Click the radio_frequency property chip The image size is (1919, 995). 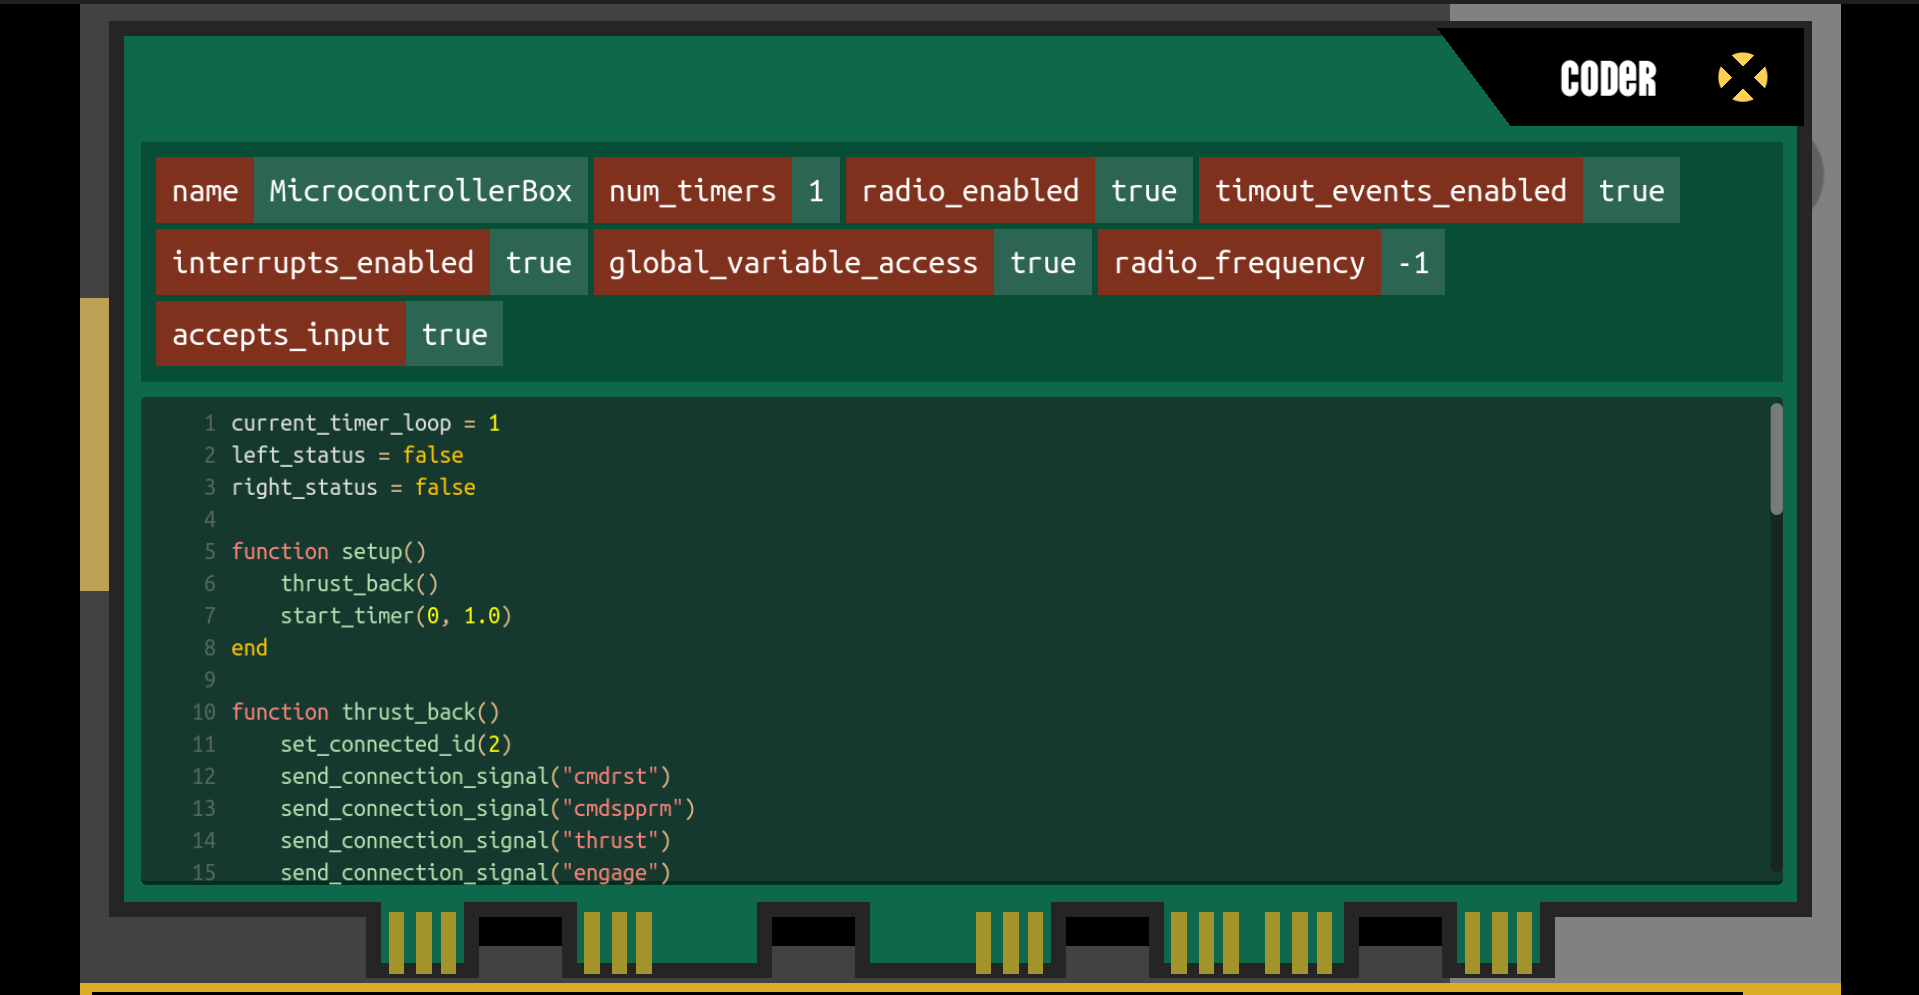point(1239,262)
